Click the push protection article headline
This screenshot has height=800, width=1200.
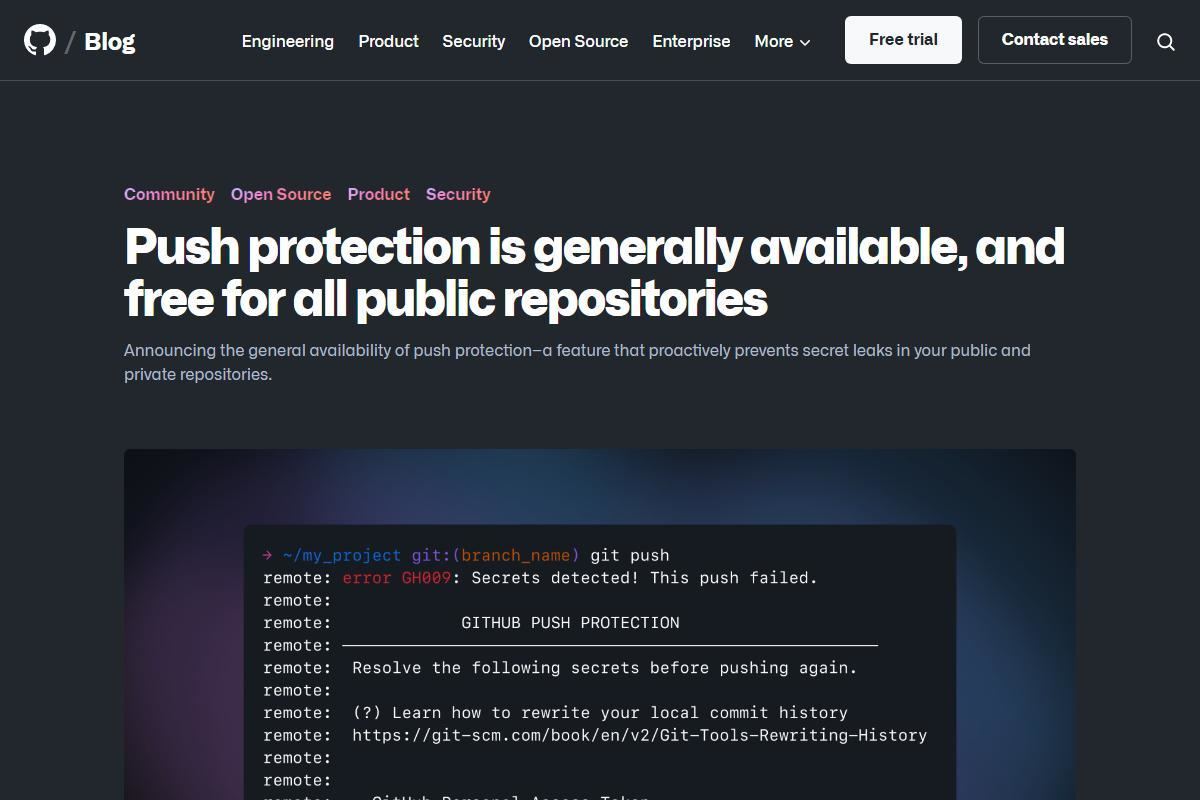point(595,272)
